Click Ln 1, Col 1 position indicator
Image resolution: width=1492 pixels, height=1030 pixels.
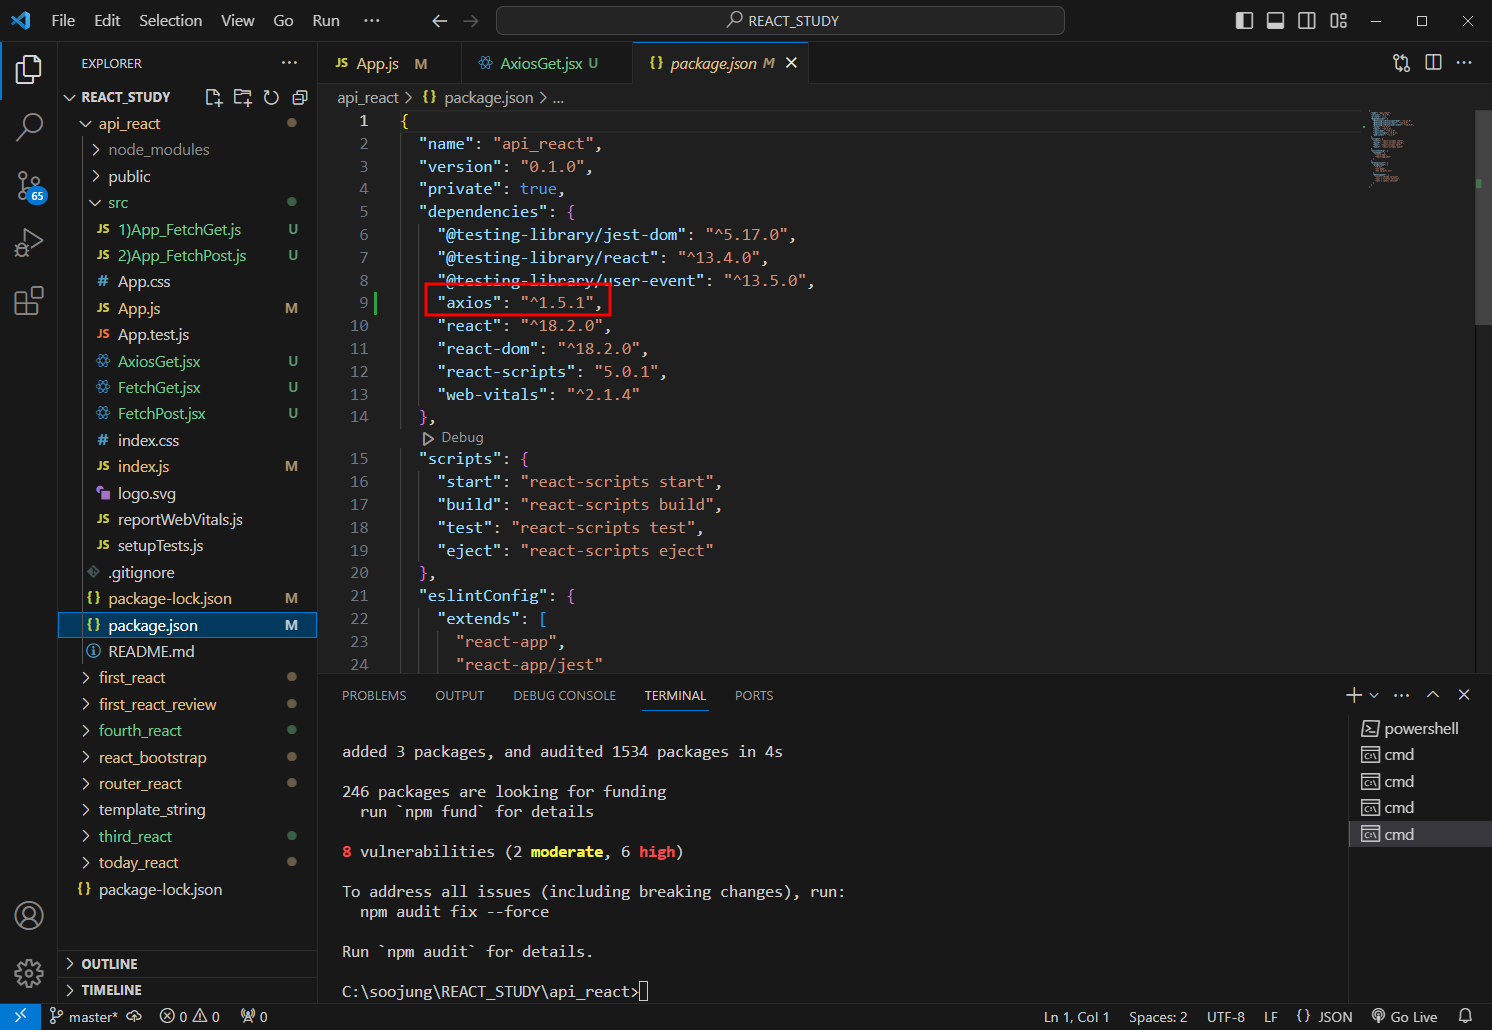click(1076, 1016)
